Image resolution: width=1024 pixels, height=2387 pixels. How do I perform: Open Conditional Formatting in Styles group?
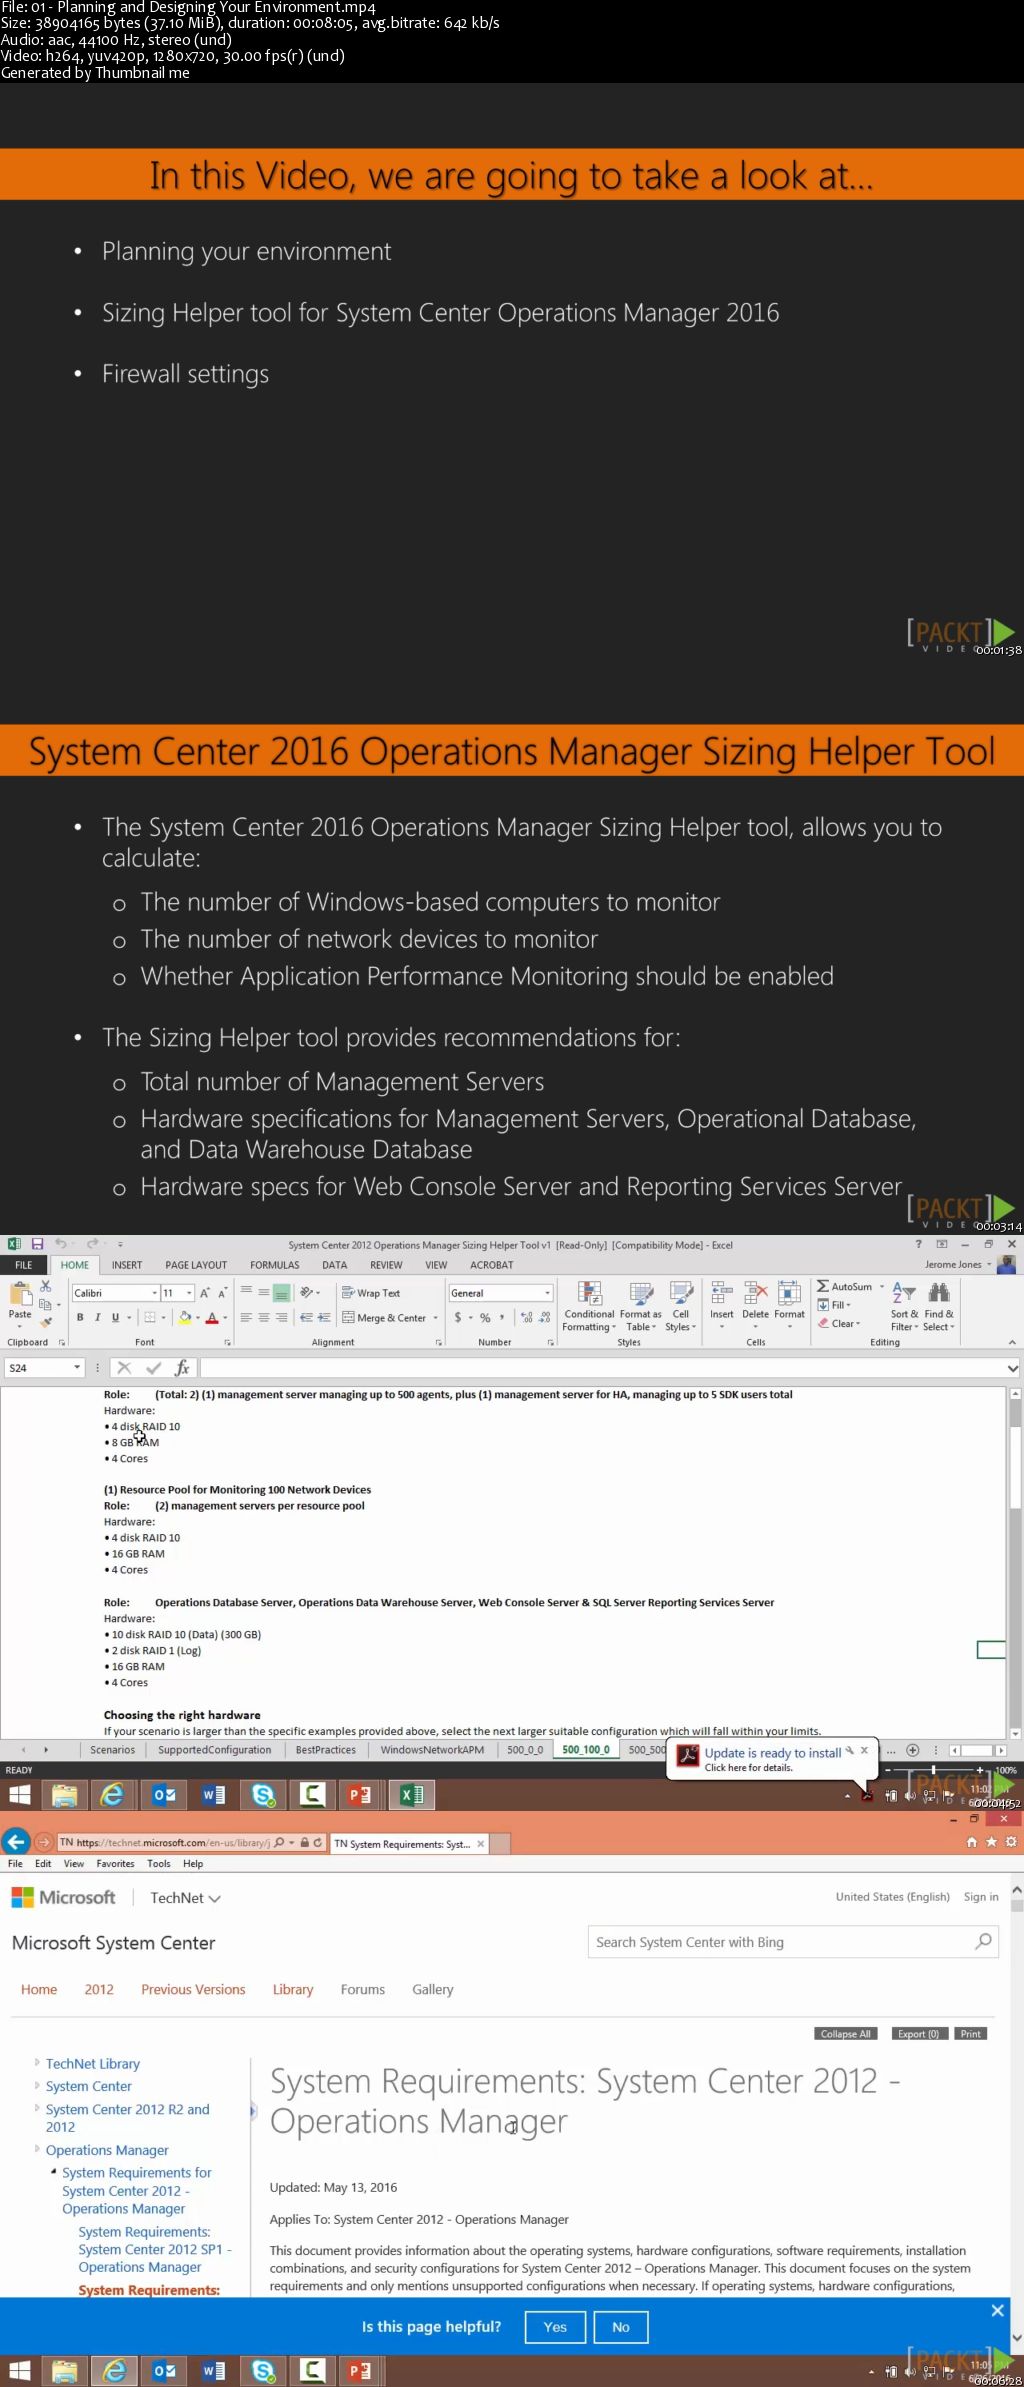tap(589, 1306)
